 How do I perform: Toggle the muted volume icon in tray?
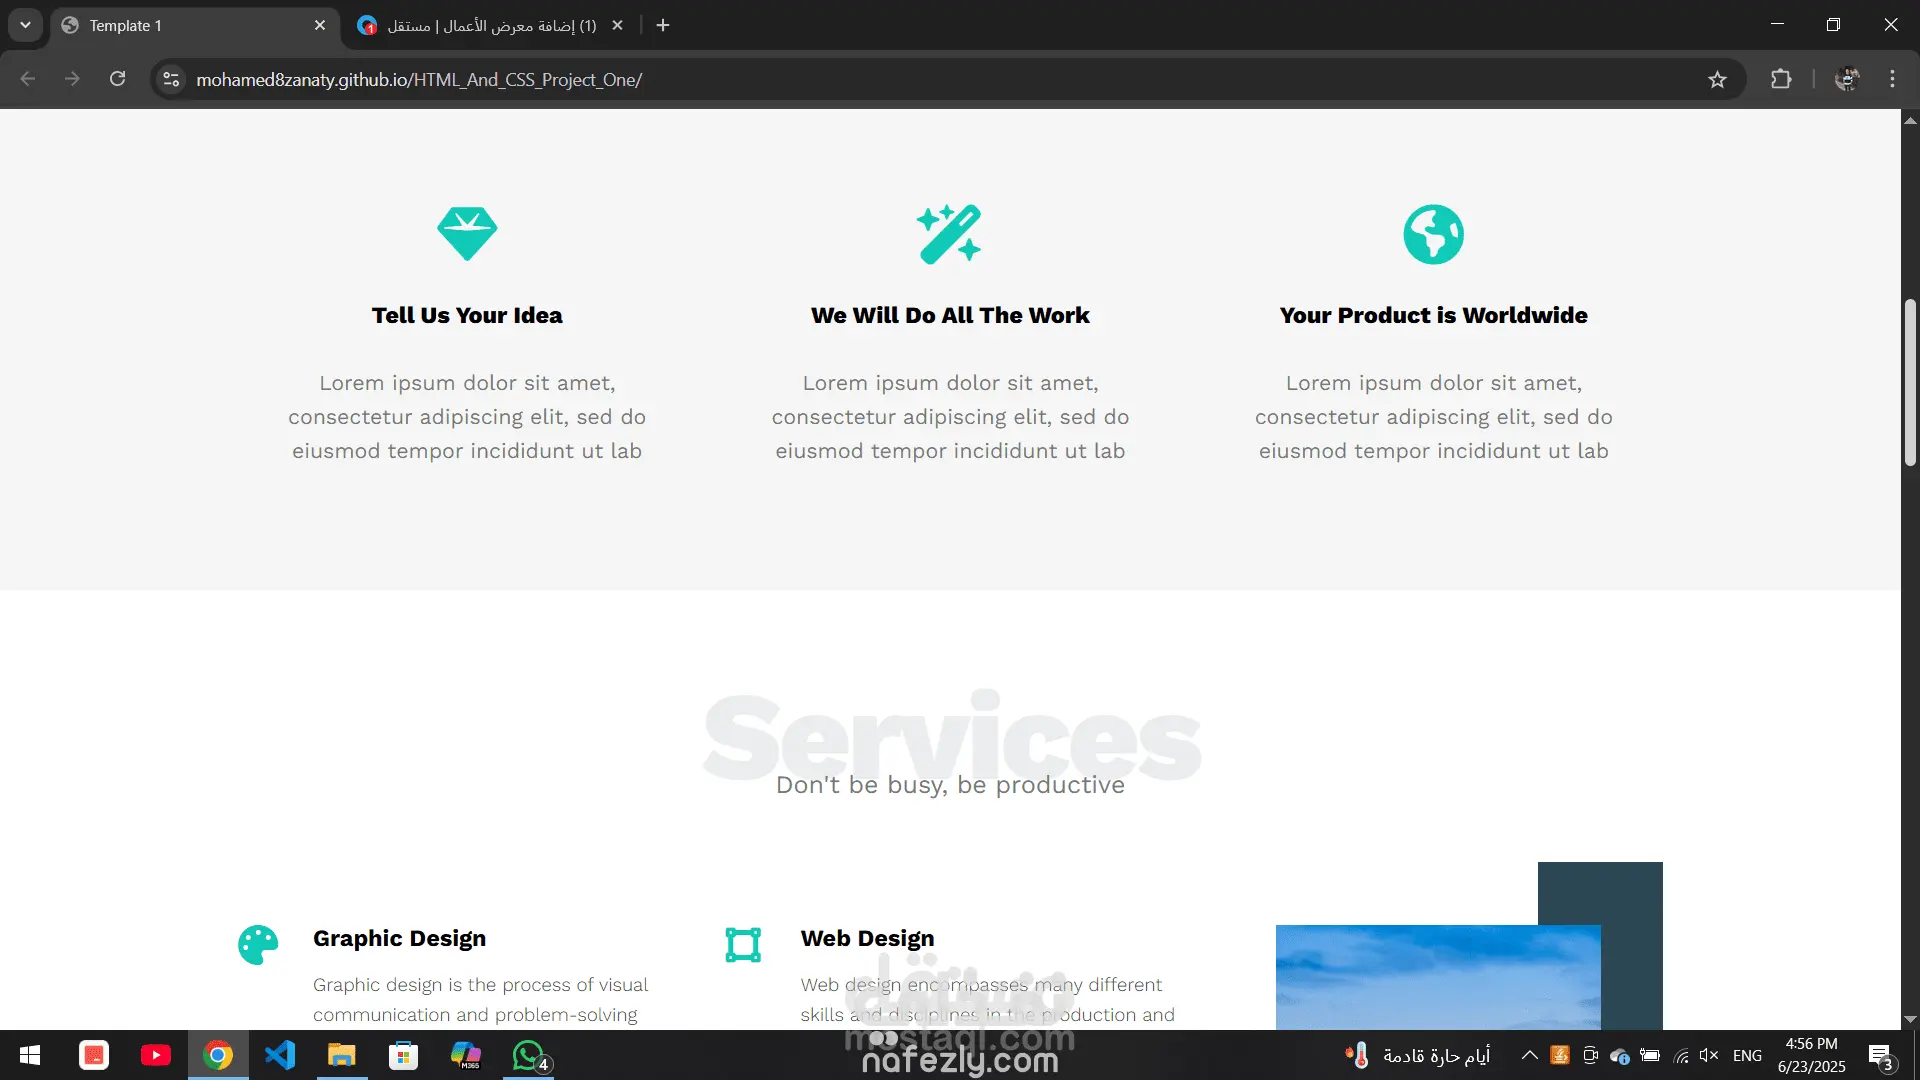click(x=1708, y=1055)
